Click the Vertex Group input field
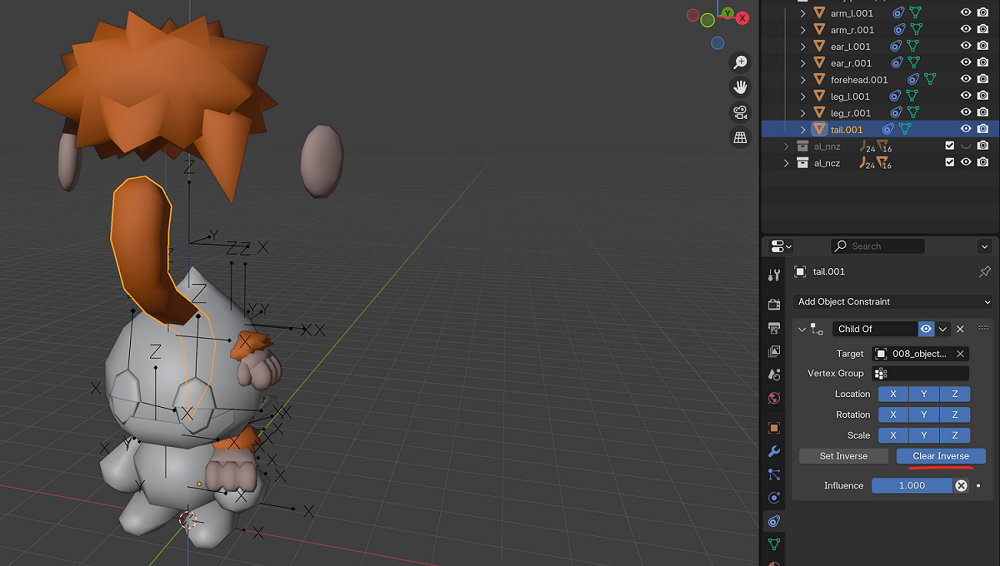The height and width of the screenshot is (566, 1000). tap(920, 373)
